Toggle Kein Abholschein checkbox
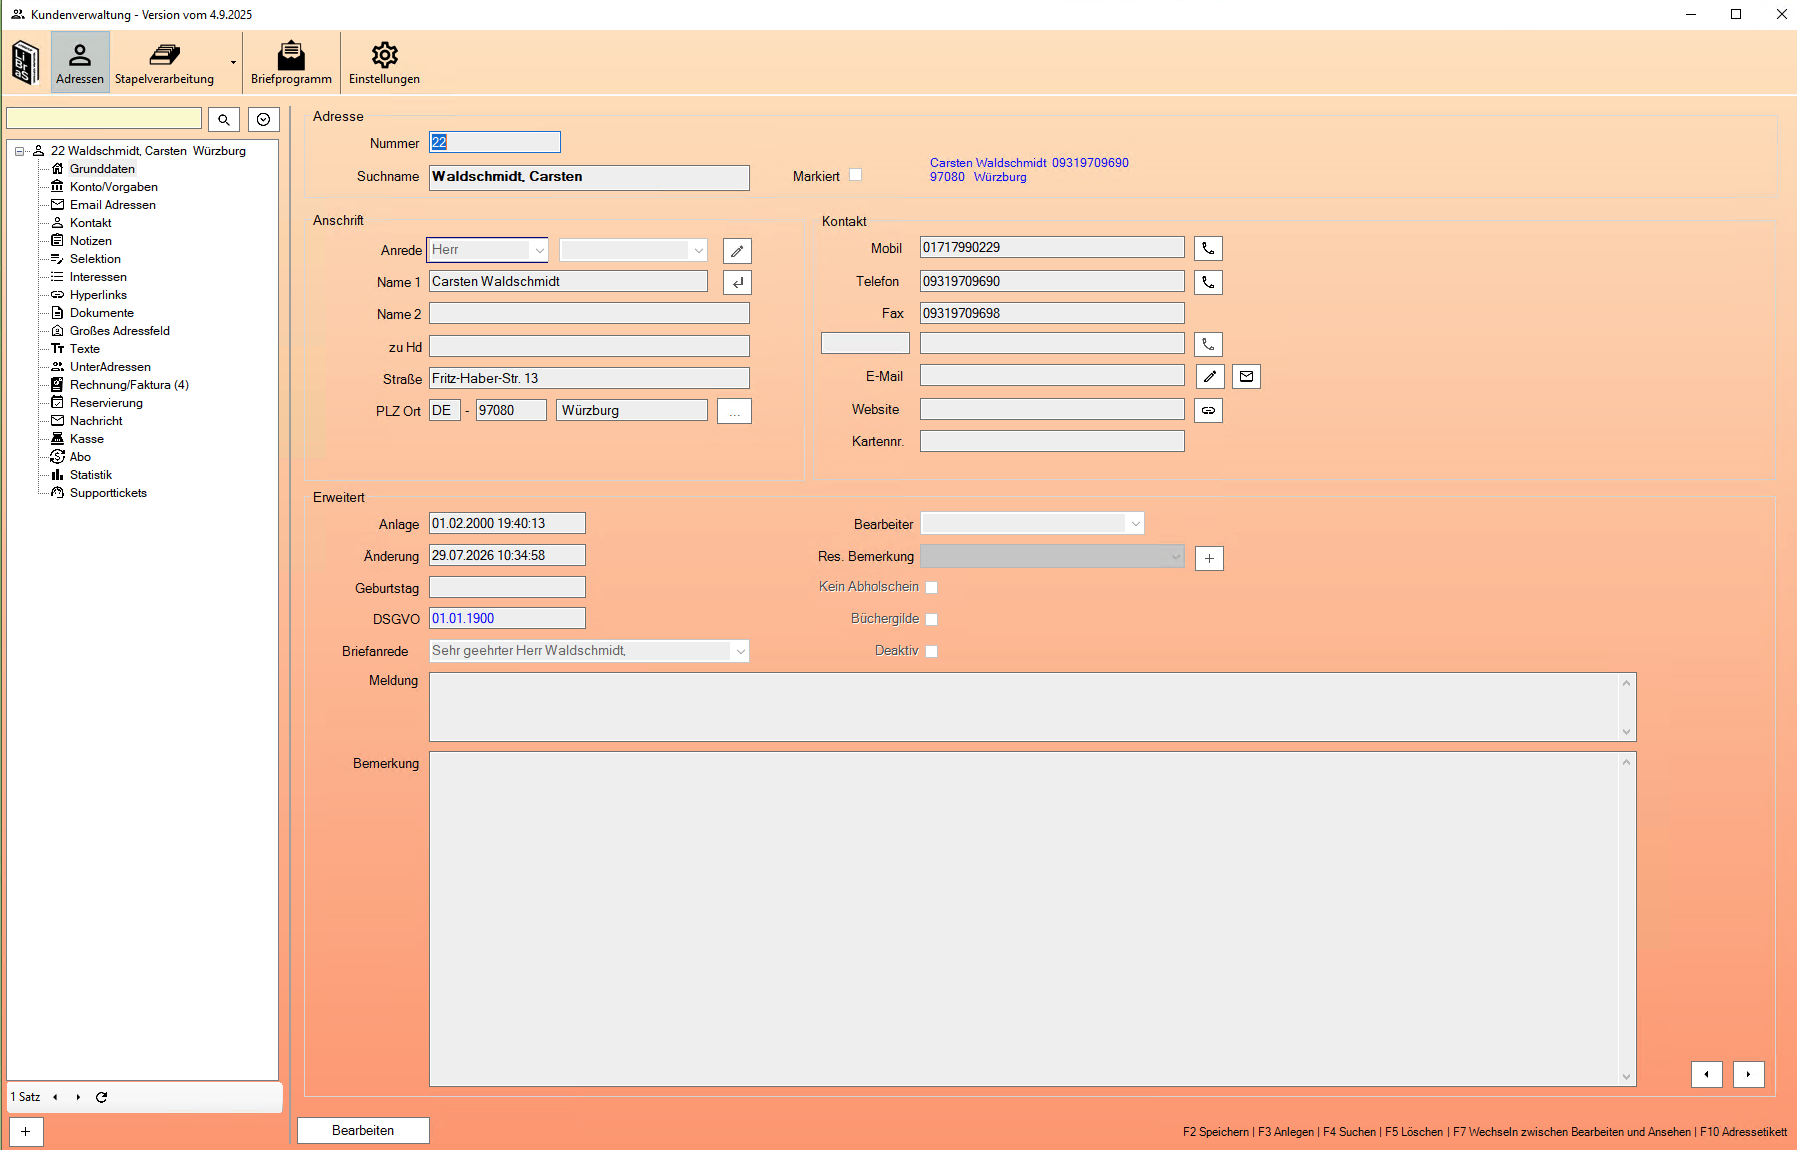 (x=931, y=587)
